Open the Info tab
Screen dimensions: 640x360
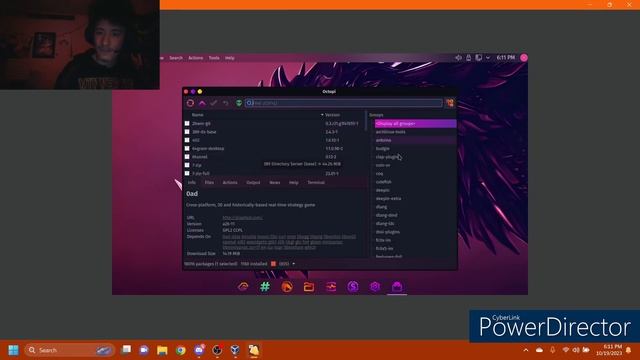pos(191,182)
